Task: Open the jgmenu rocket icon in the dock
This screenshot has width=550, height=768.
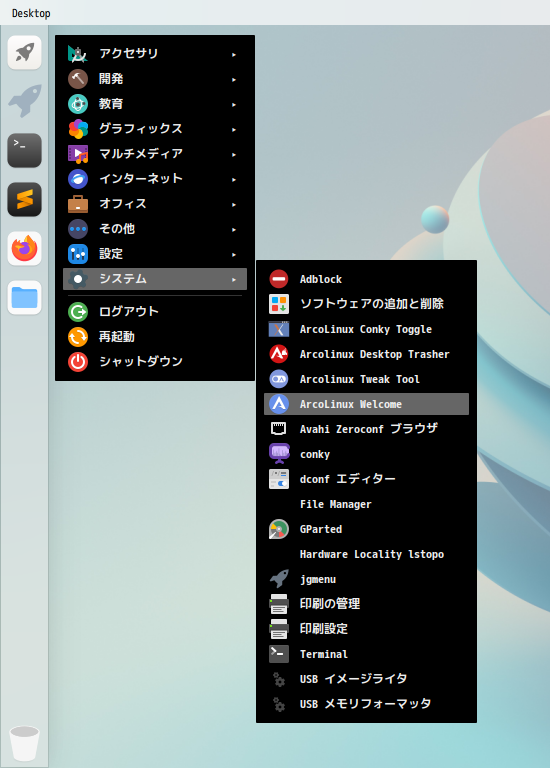Action: click(24, 101)
